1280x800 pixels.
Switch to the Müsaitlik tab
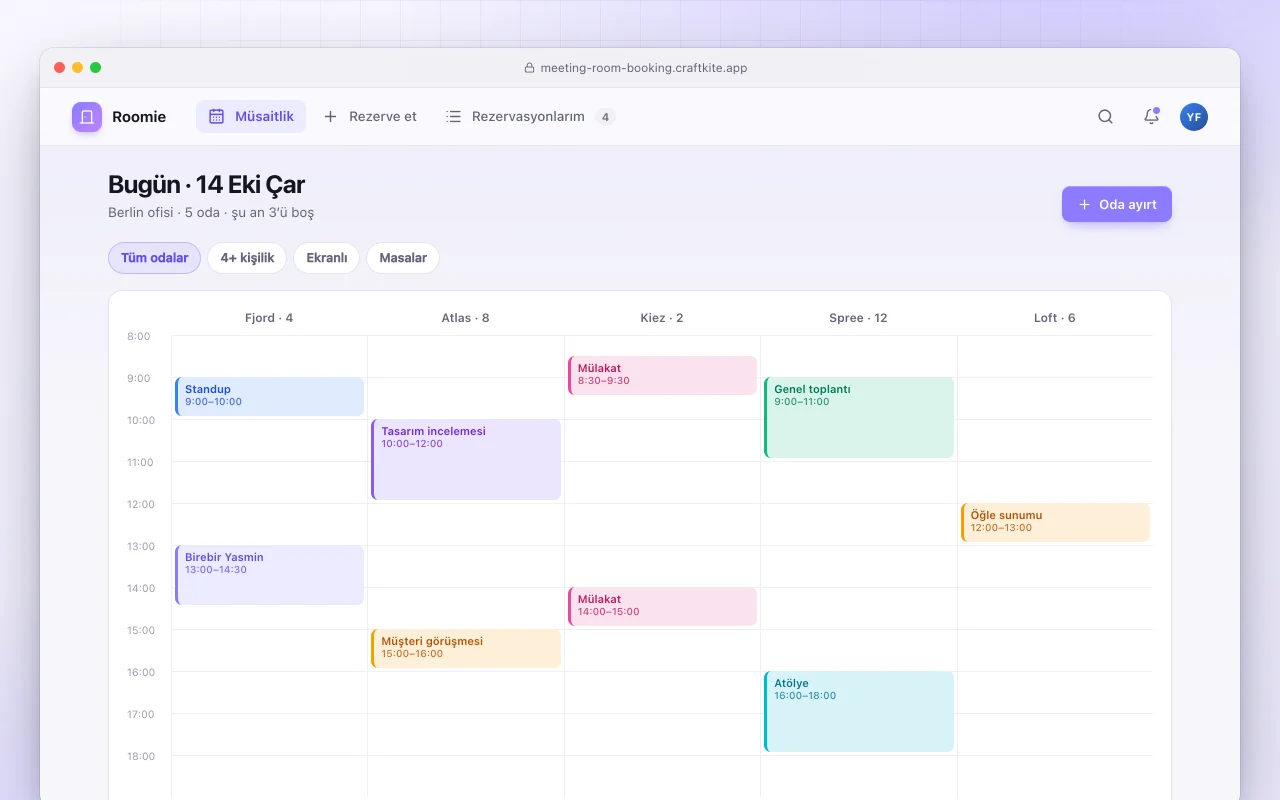pos(251,117)
